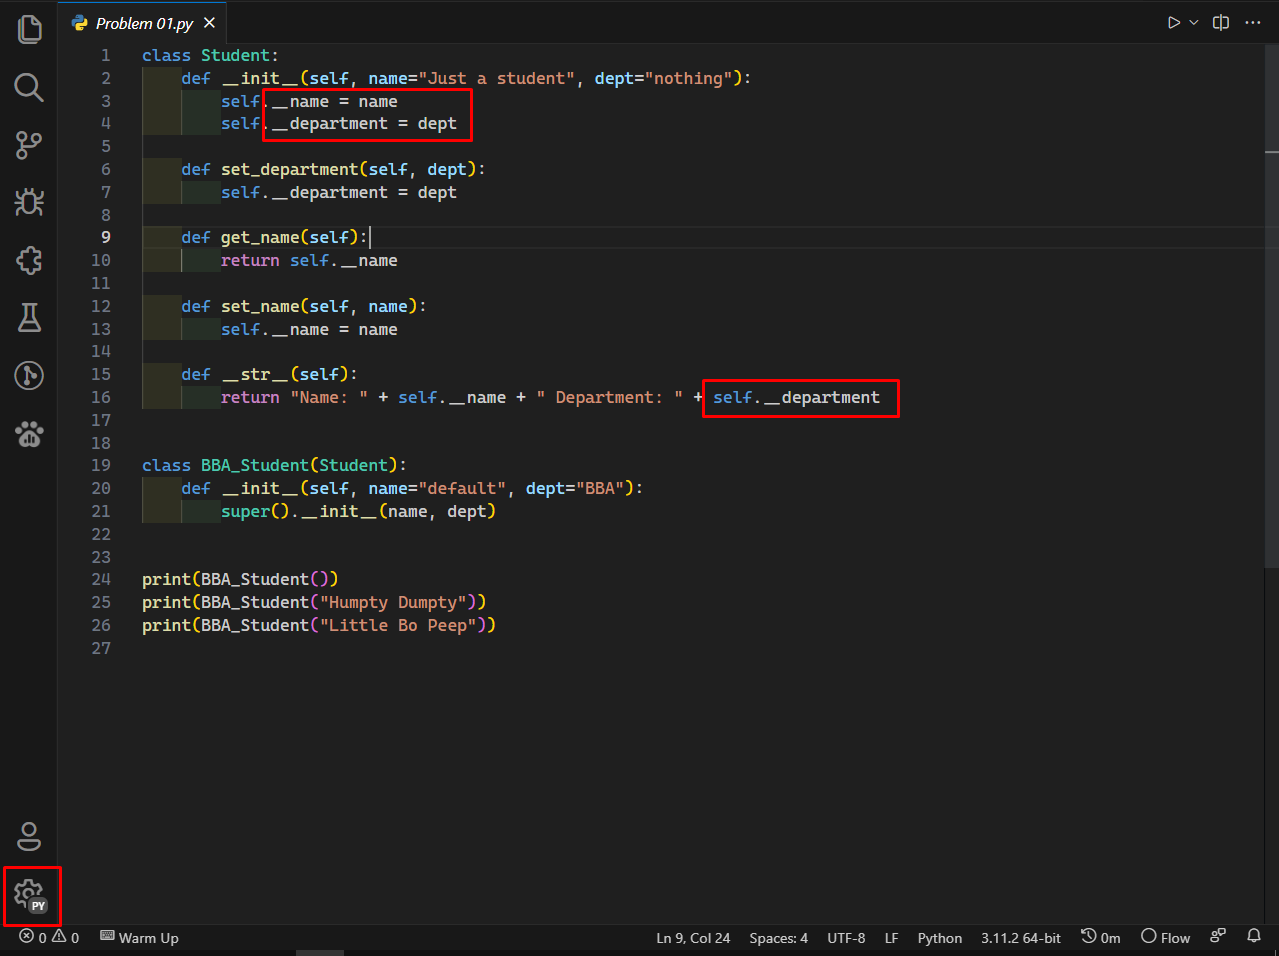This screenshot has width=1279, height=956.
Task: Select the Search icon in the activity bar
Action: pyautogui.click(x=29, y=88)
